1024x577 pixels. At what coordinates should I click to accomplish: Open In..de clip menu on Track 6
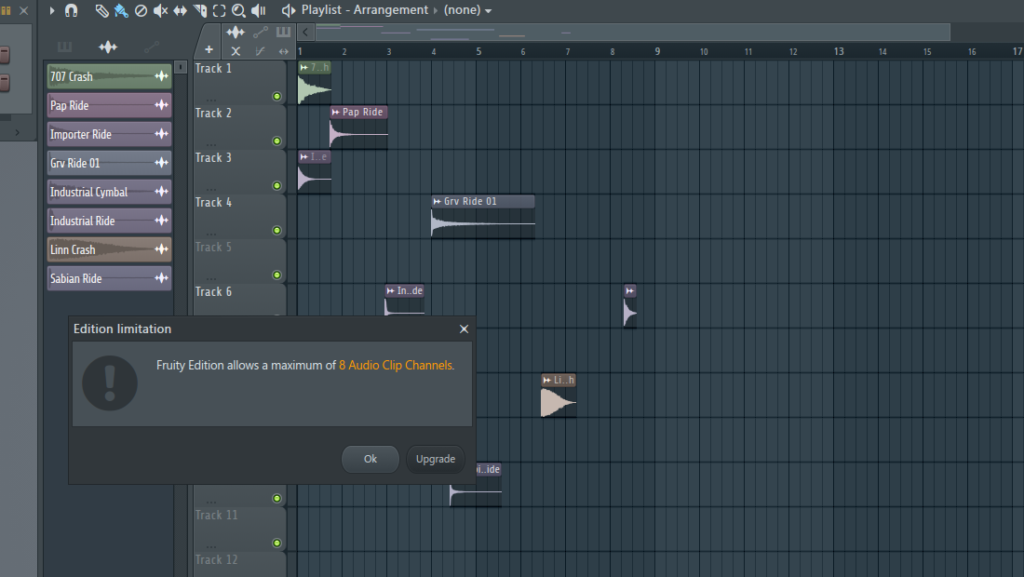390,291
